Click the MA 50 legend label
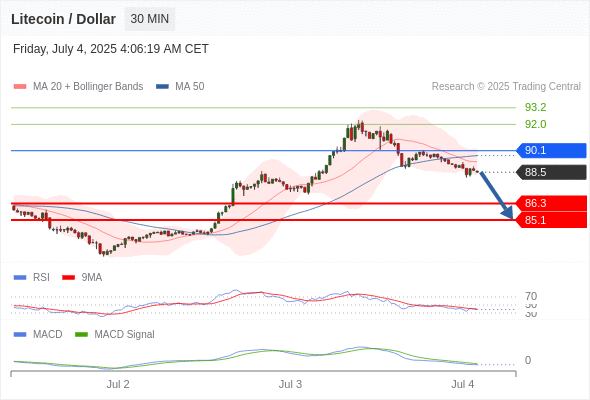Screen dimensions: 590x400 [x=190, y=87]
